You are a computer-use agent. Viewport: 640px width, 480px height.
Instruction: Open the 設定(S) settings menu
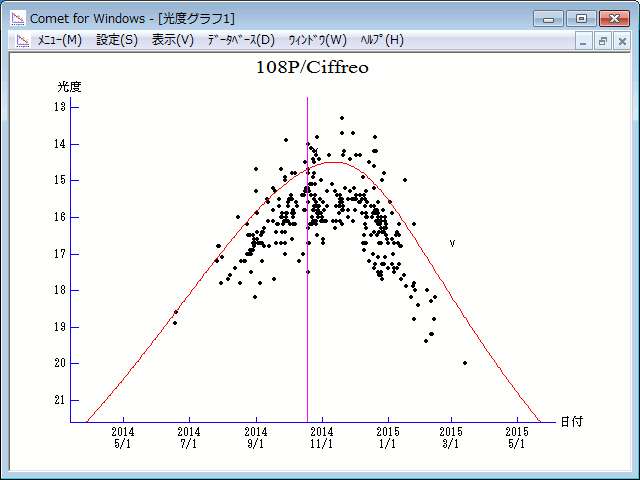pos(117,40)
